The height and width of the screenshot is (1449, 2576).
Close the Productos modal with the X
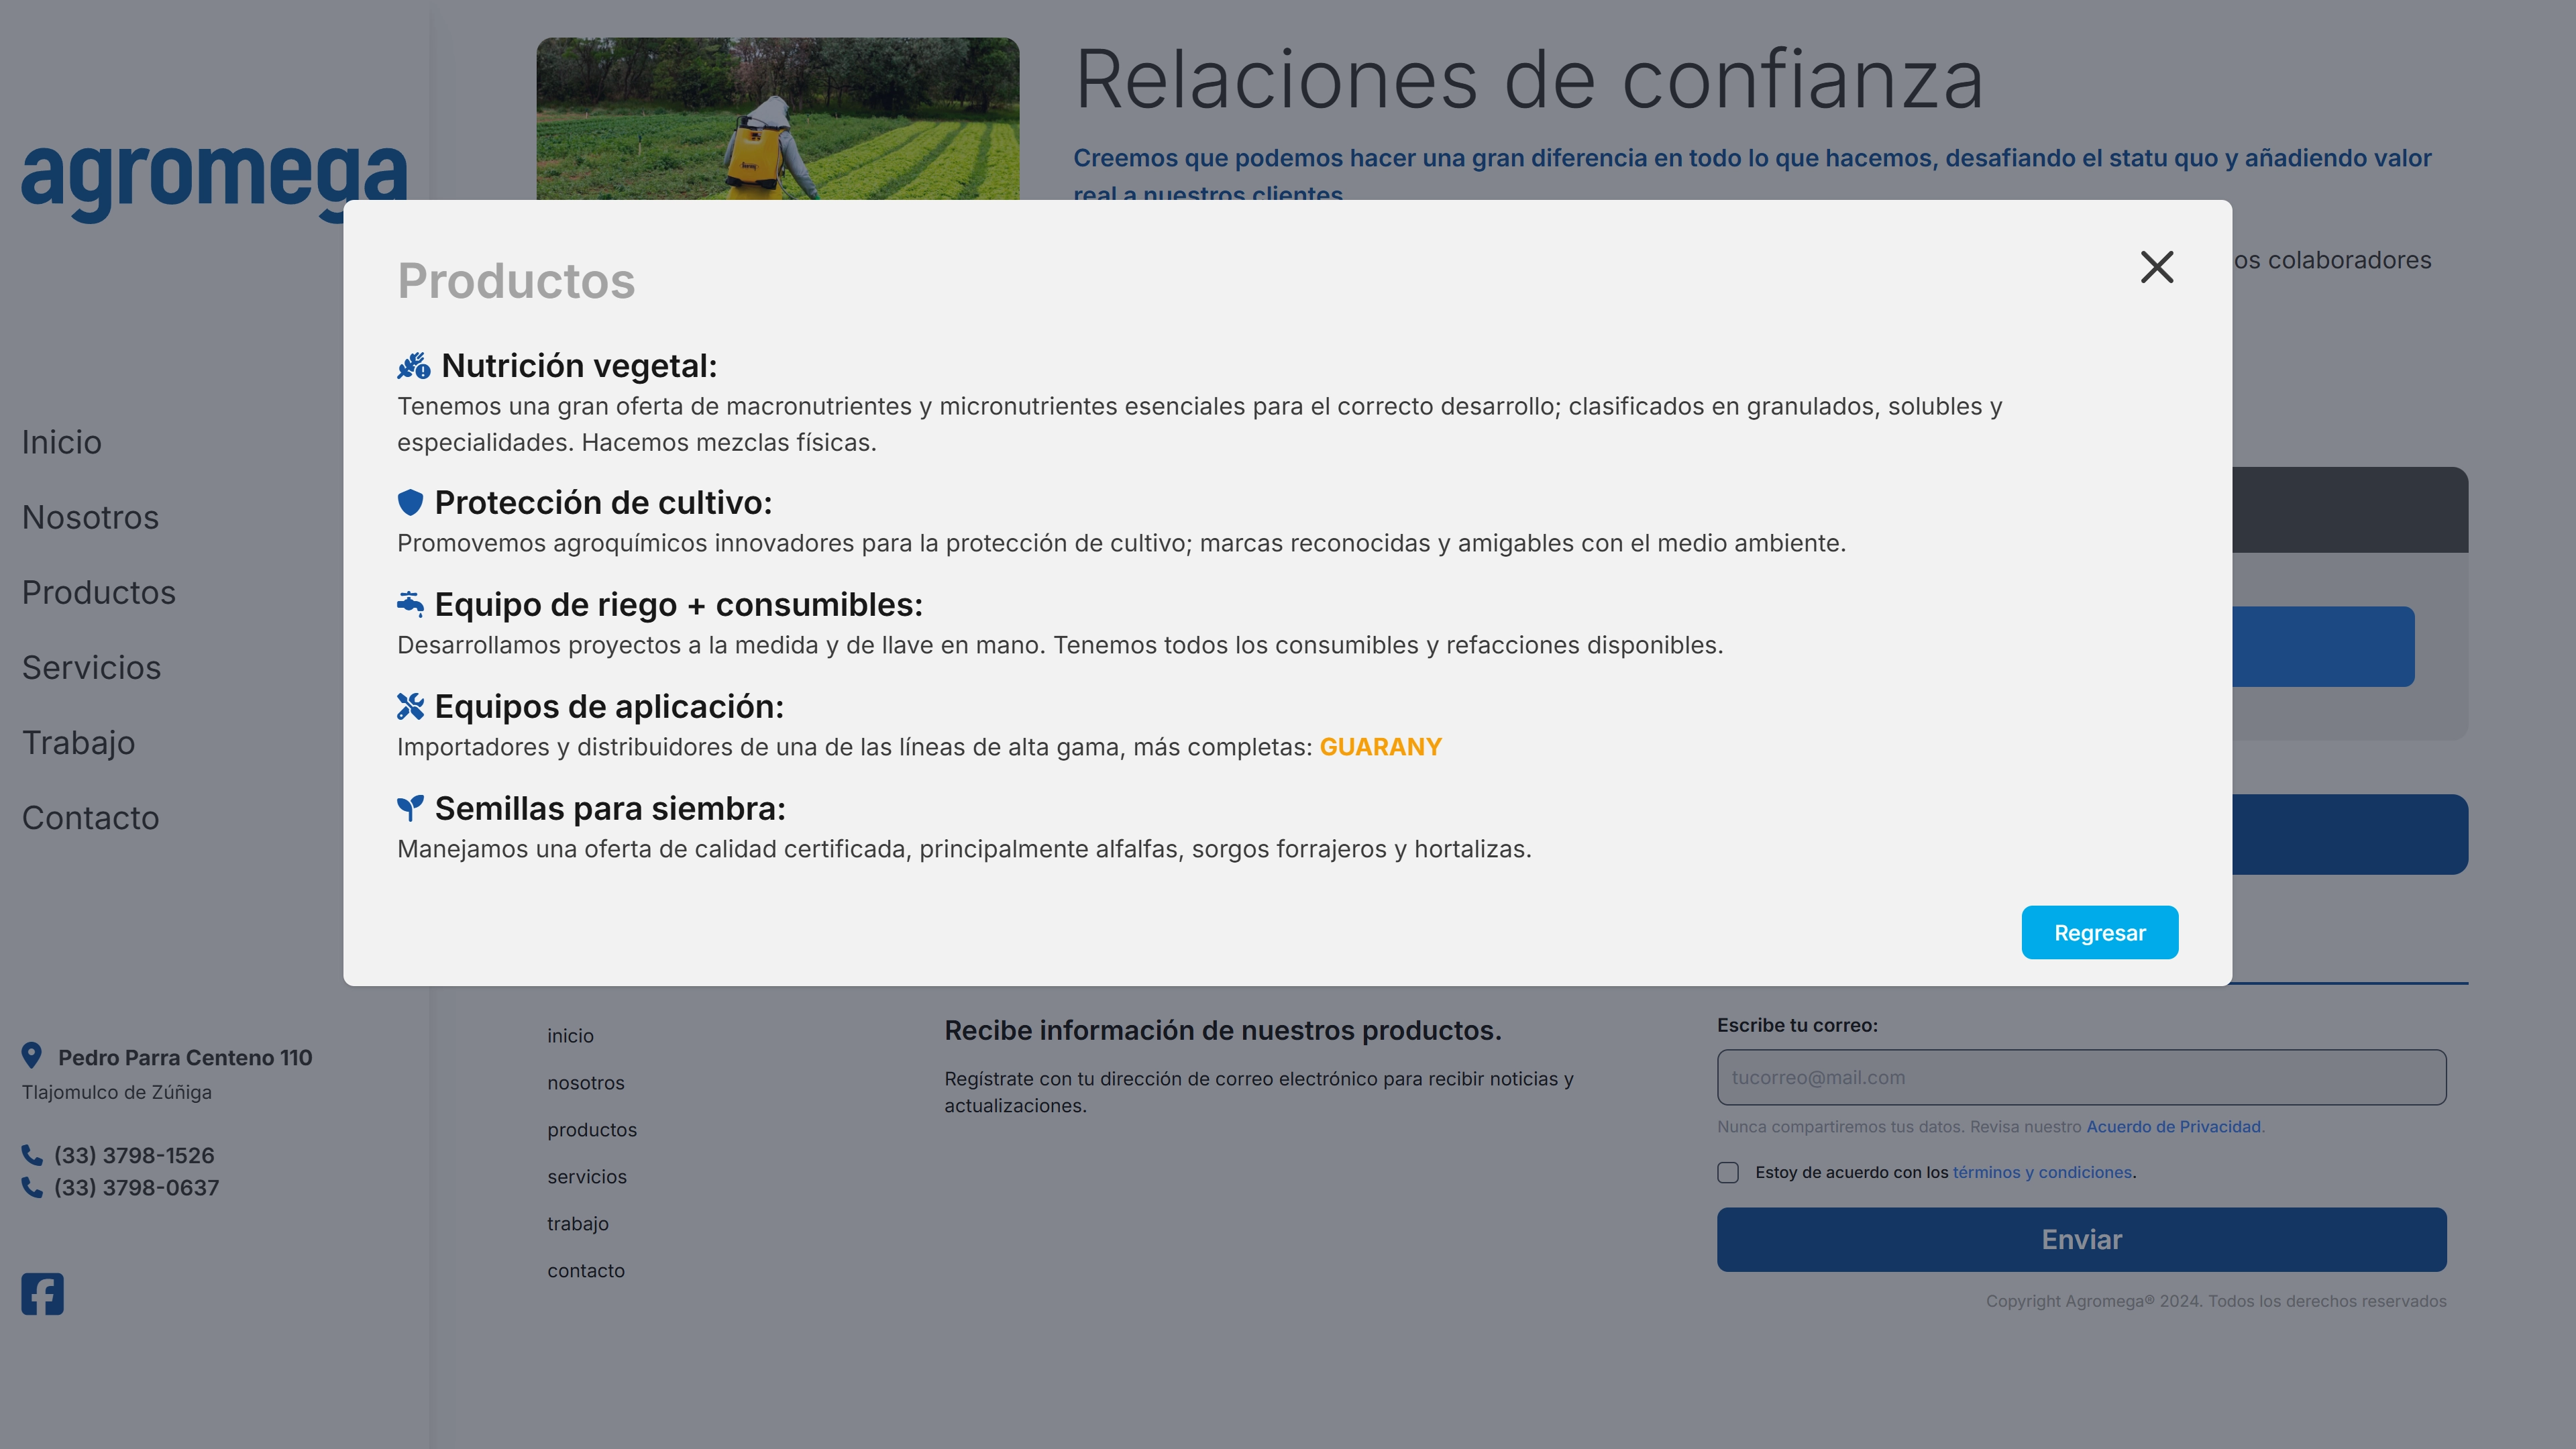pyautogui.click(x=2157, y=266)
